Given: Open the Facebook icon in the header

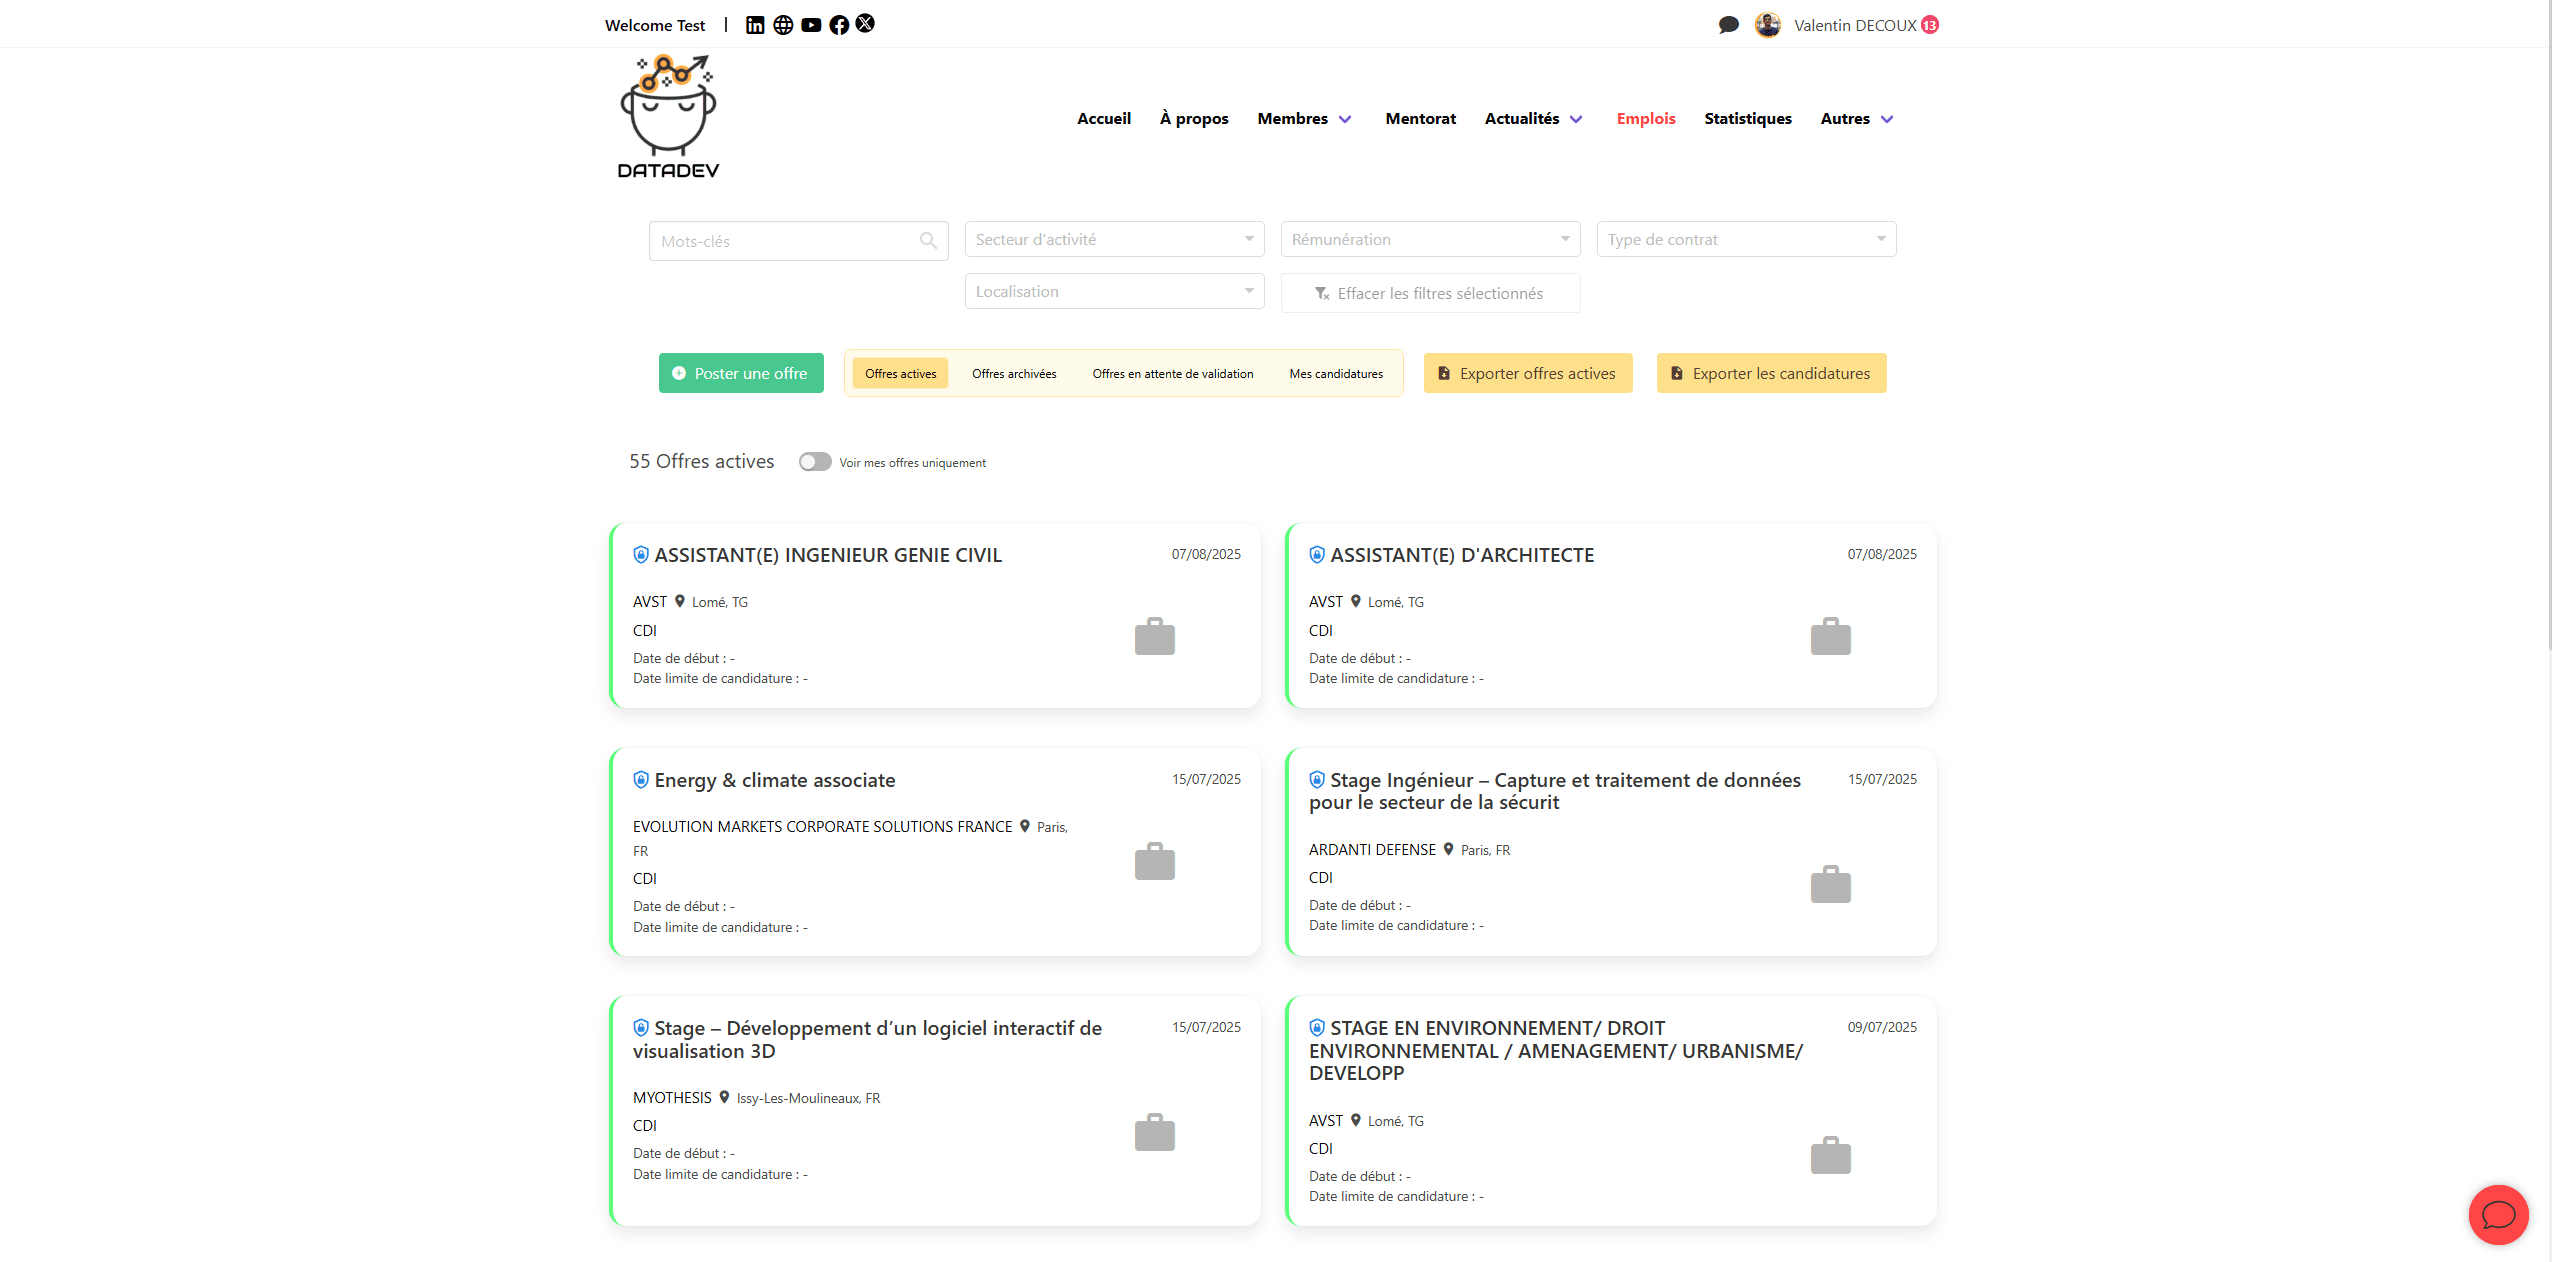Looking at the screenshot, I should point(839,24).
